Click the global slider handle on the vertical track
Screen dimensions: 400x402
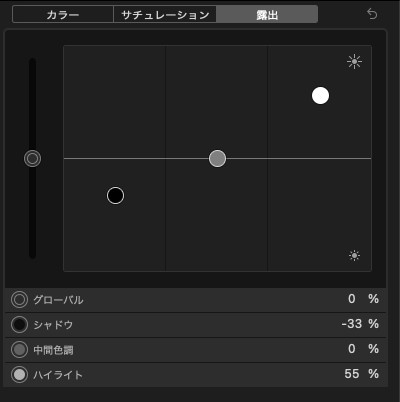pos(32,158)
